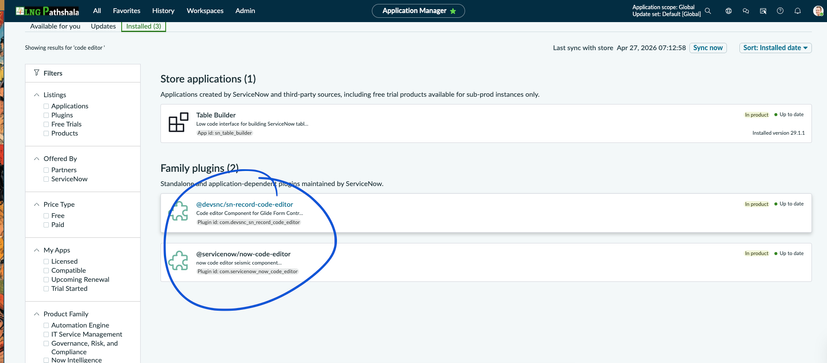
Task: Check the Plugins listing filter
Action: 46,115
